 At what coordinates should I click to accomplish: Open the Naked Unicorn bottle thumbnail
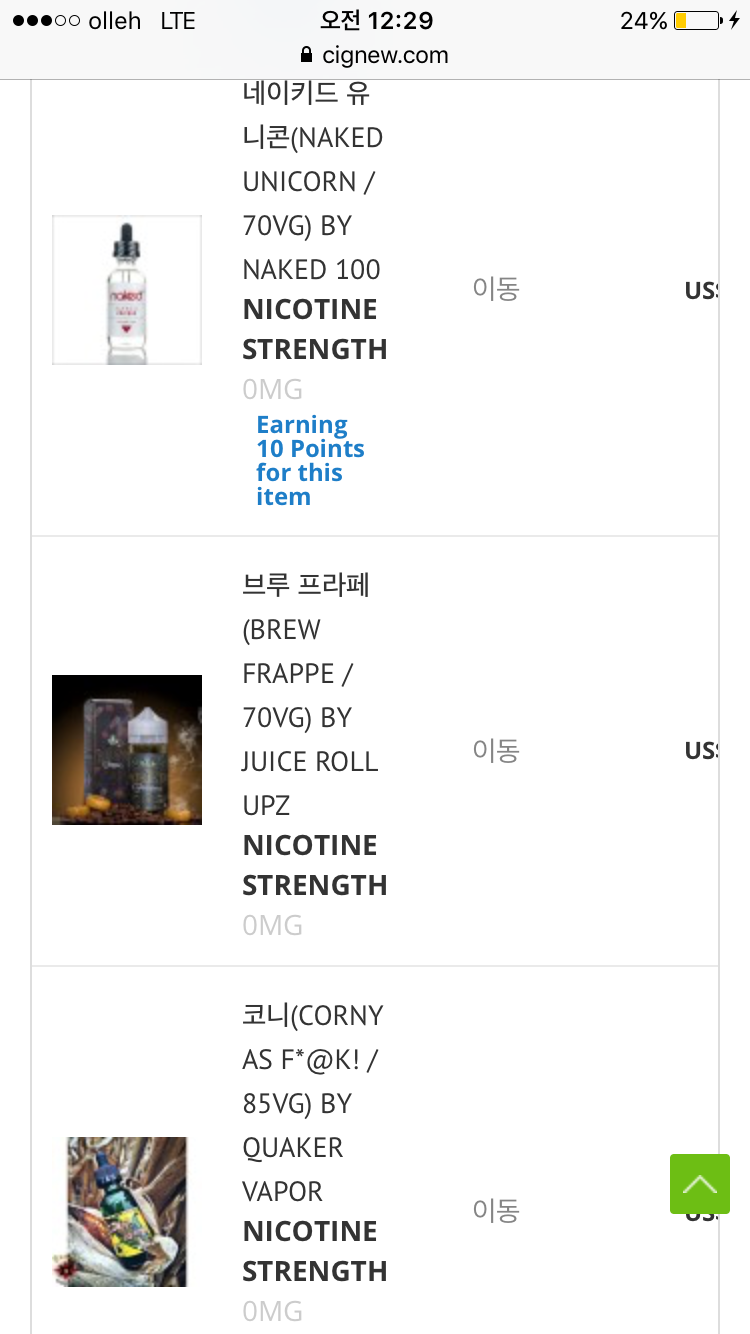coord(127,290)
